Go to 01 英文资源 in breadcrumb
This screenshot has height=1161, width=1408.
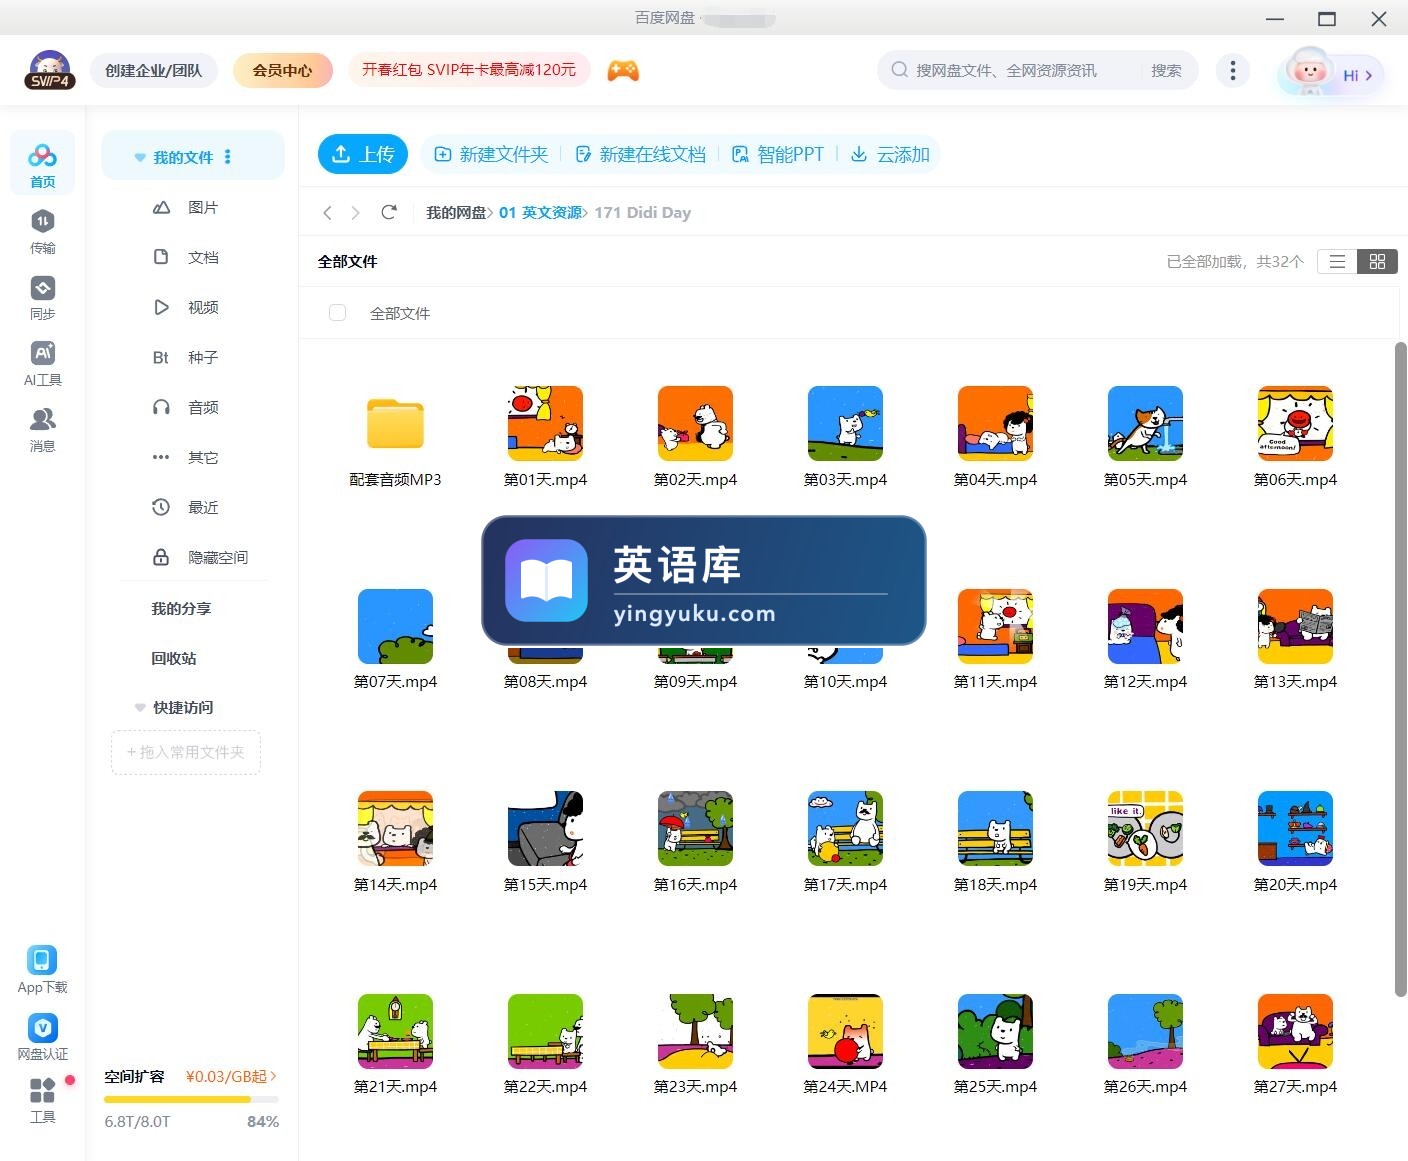(541, 212)
